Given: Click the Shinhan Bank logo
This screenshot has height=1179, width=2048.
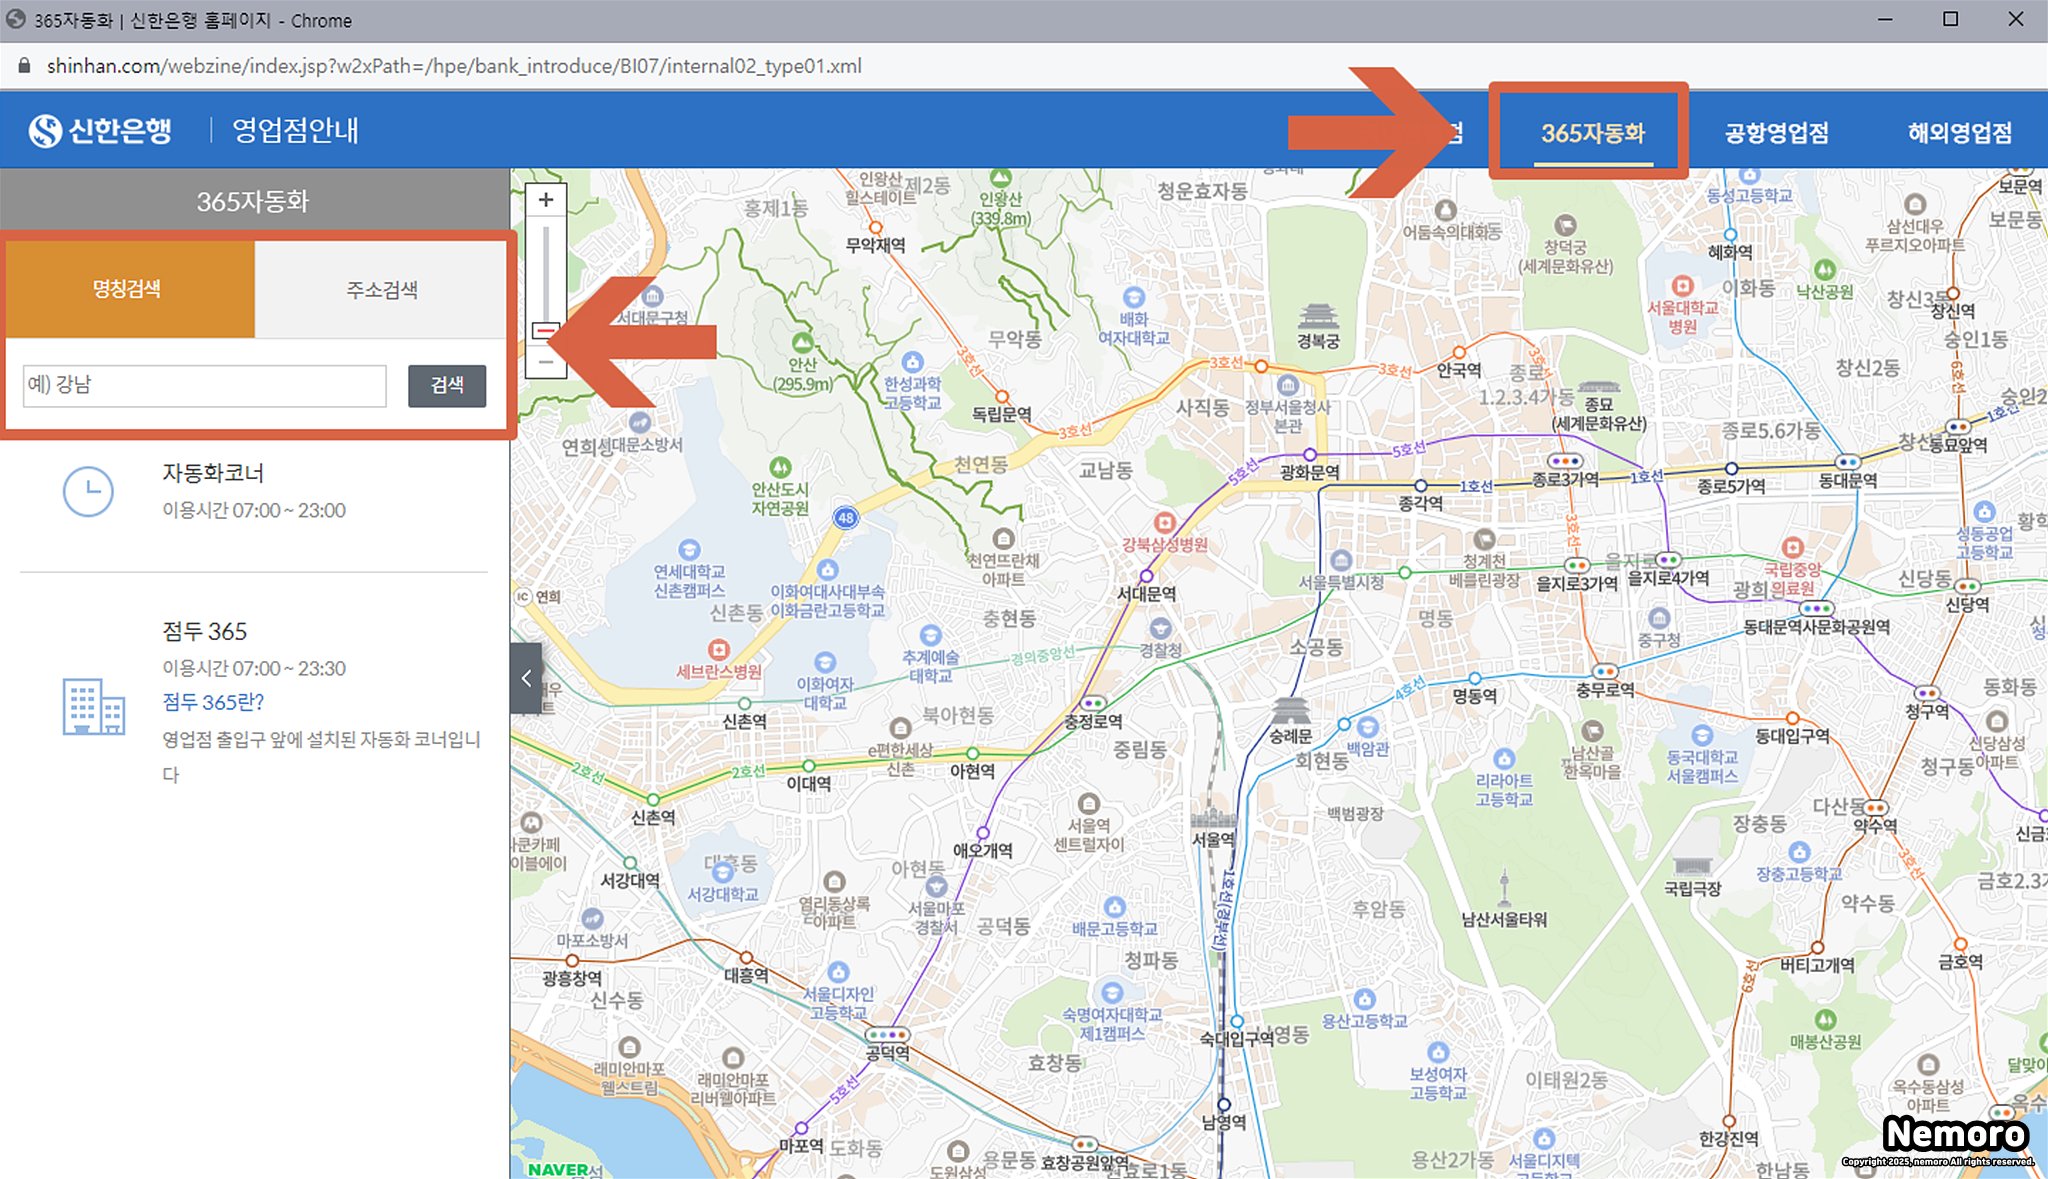Looking at the screenshot, I should (100, 131).
